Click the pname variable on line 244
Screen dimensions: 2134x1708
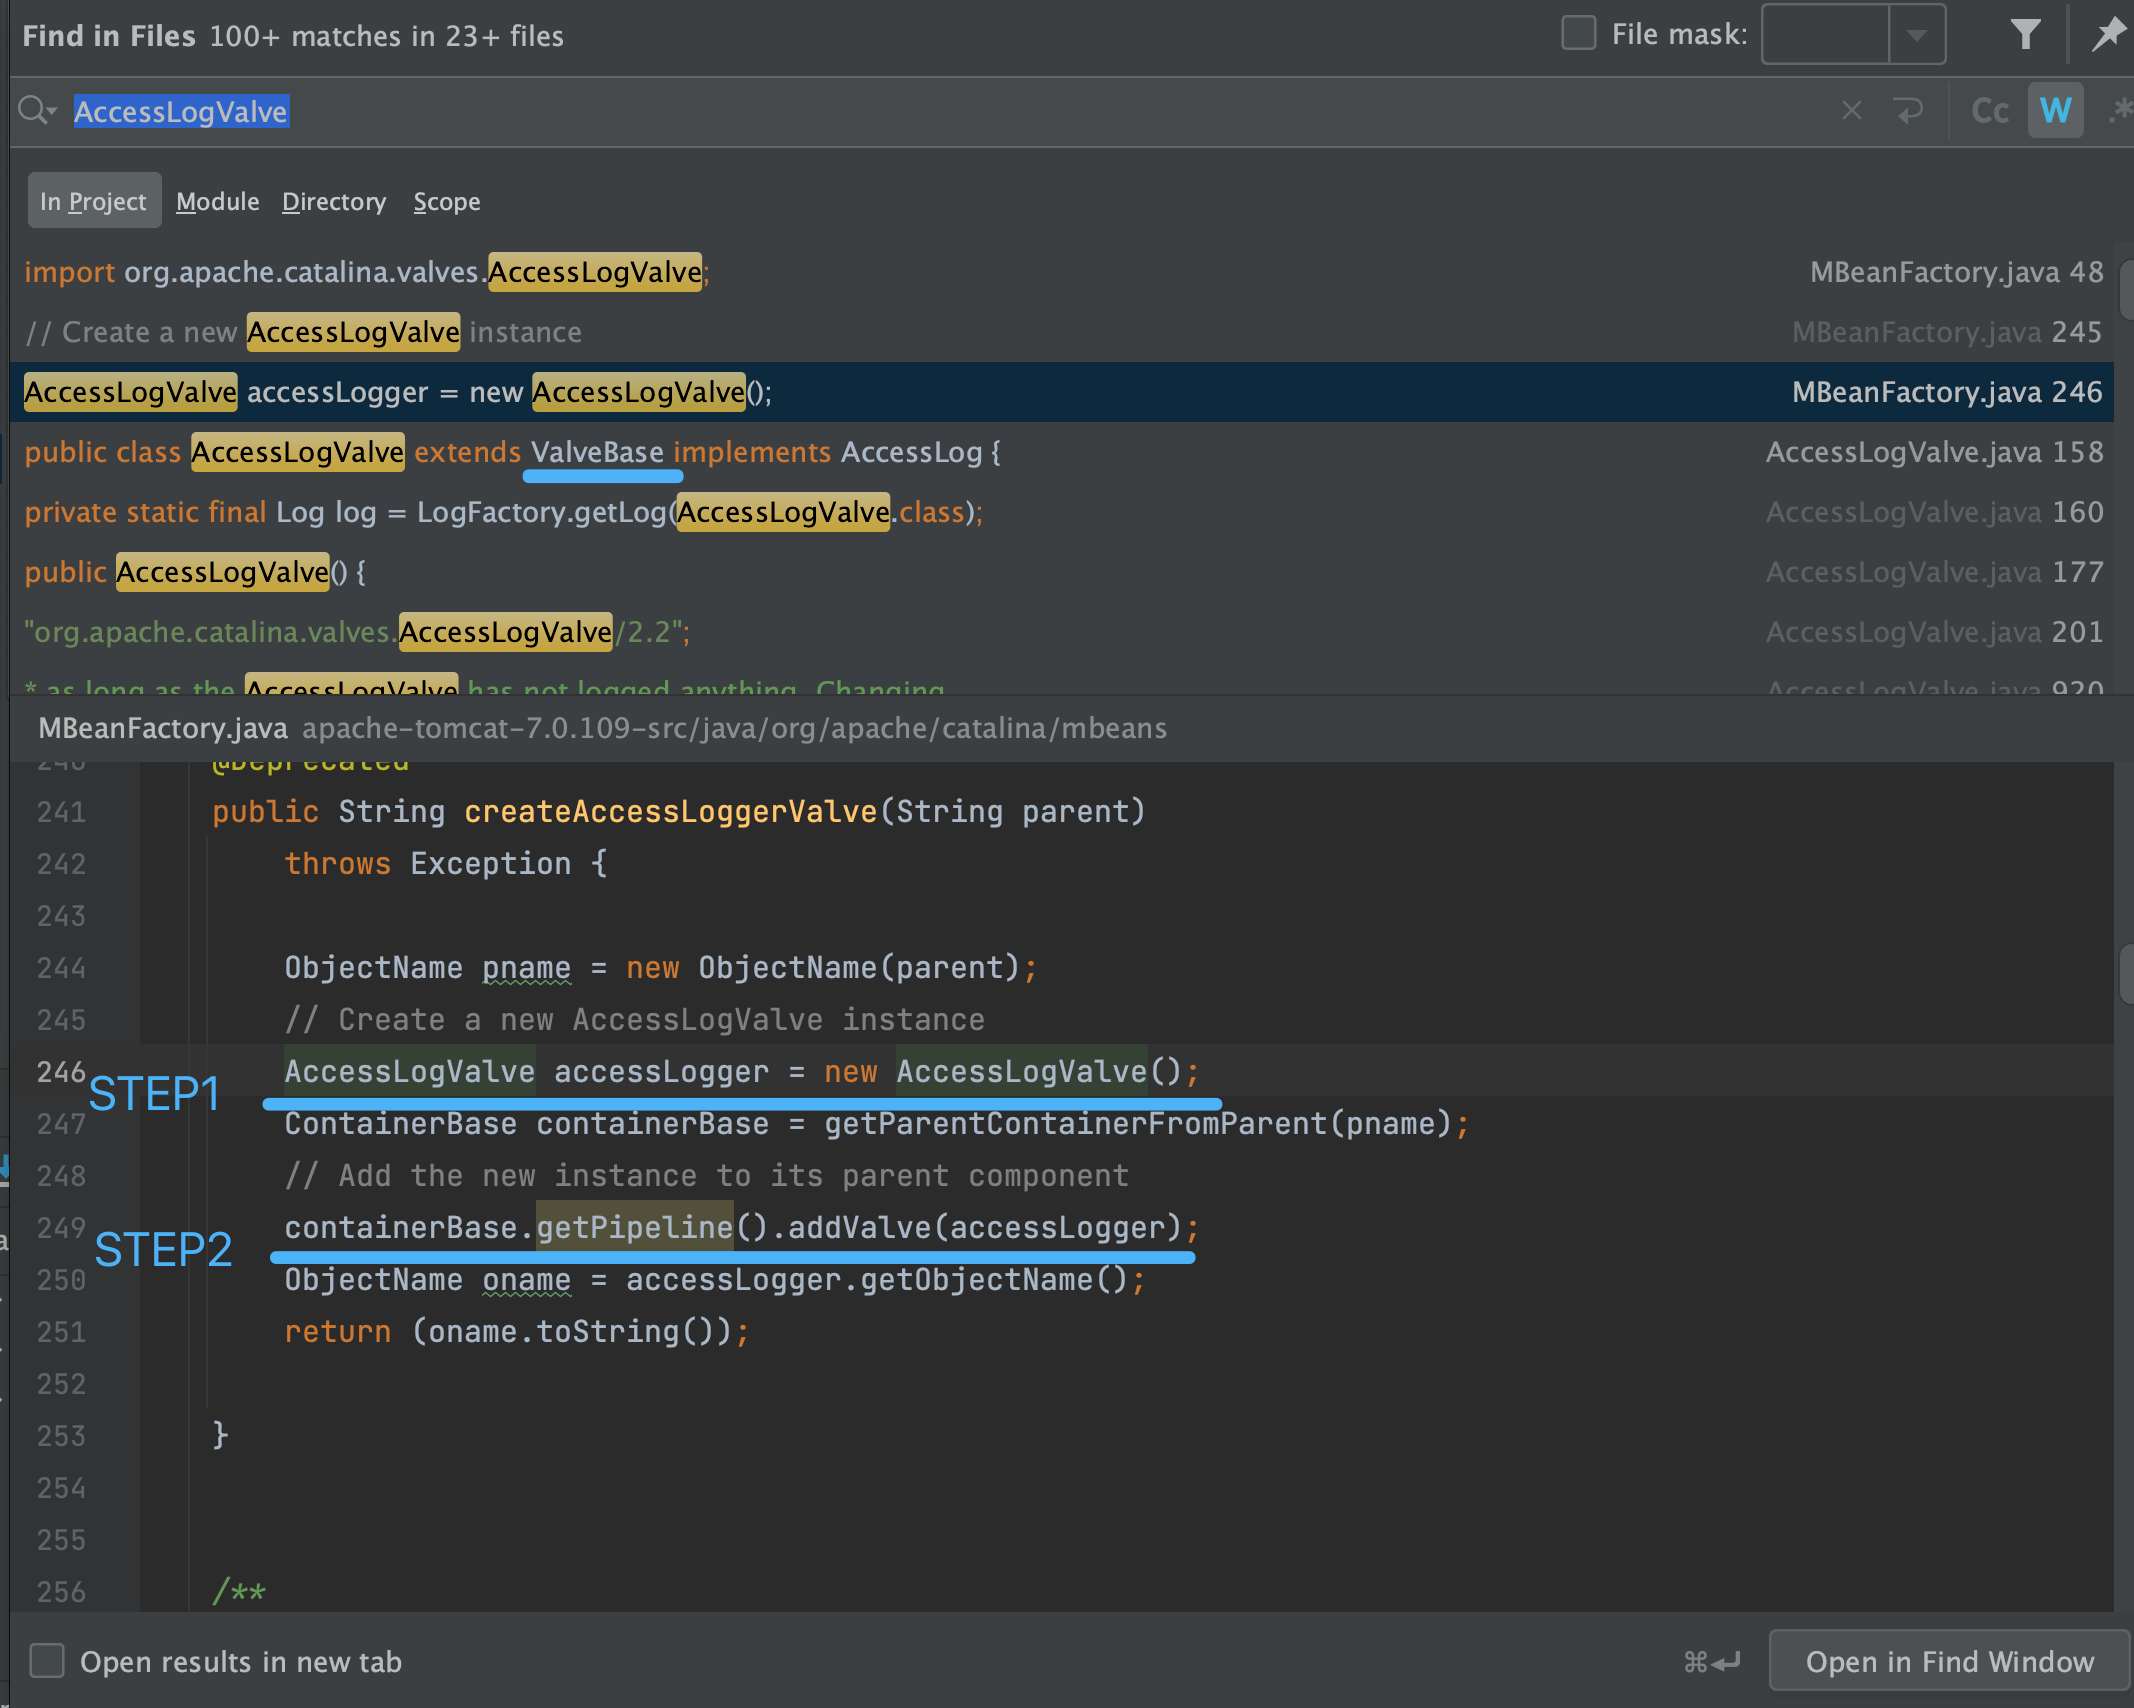(x=526, y=967)
